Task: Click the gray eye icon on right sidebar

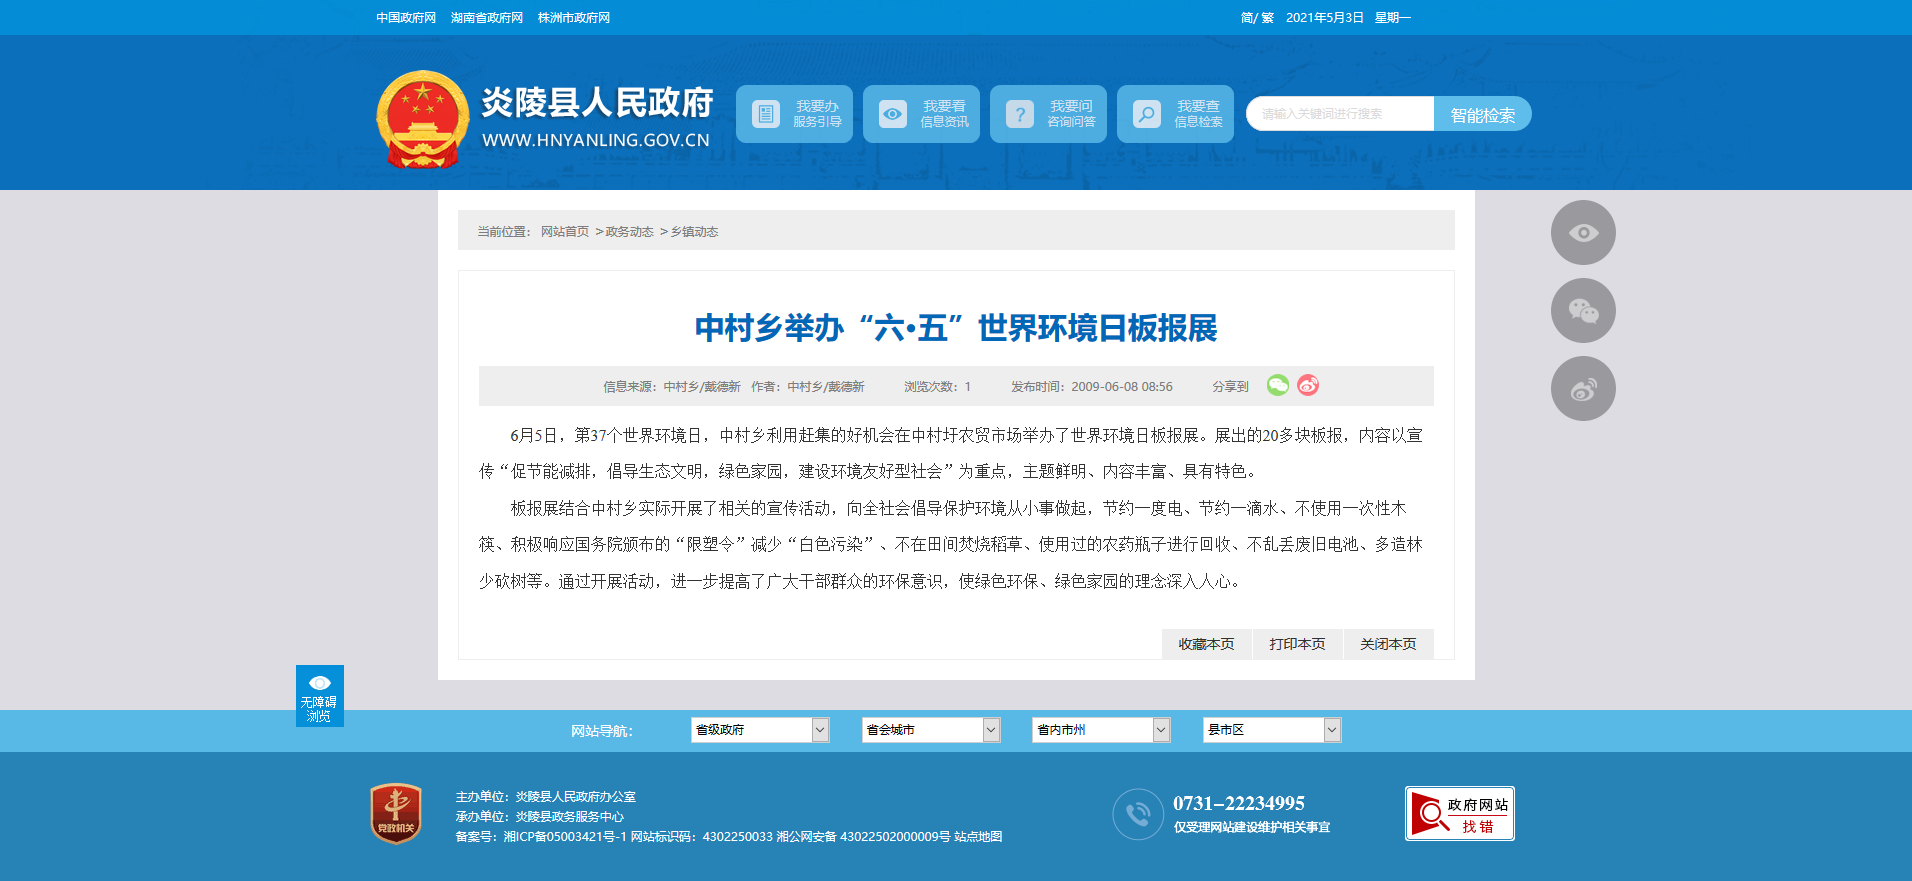Action: tap(1582, 233)
